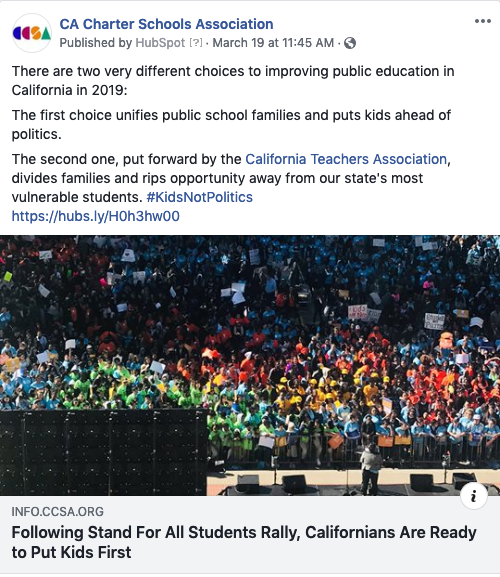Open the March 19 at 11:45 AM timestamp
The width and height of the screenshot is (500, 577).
(273, 43)
